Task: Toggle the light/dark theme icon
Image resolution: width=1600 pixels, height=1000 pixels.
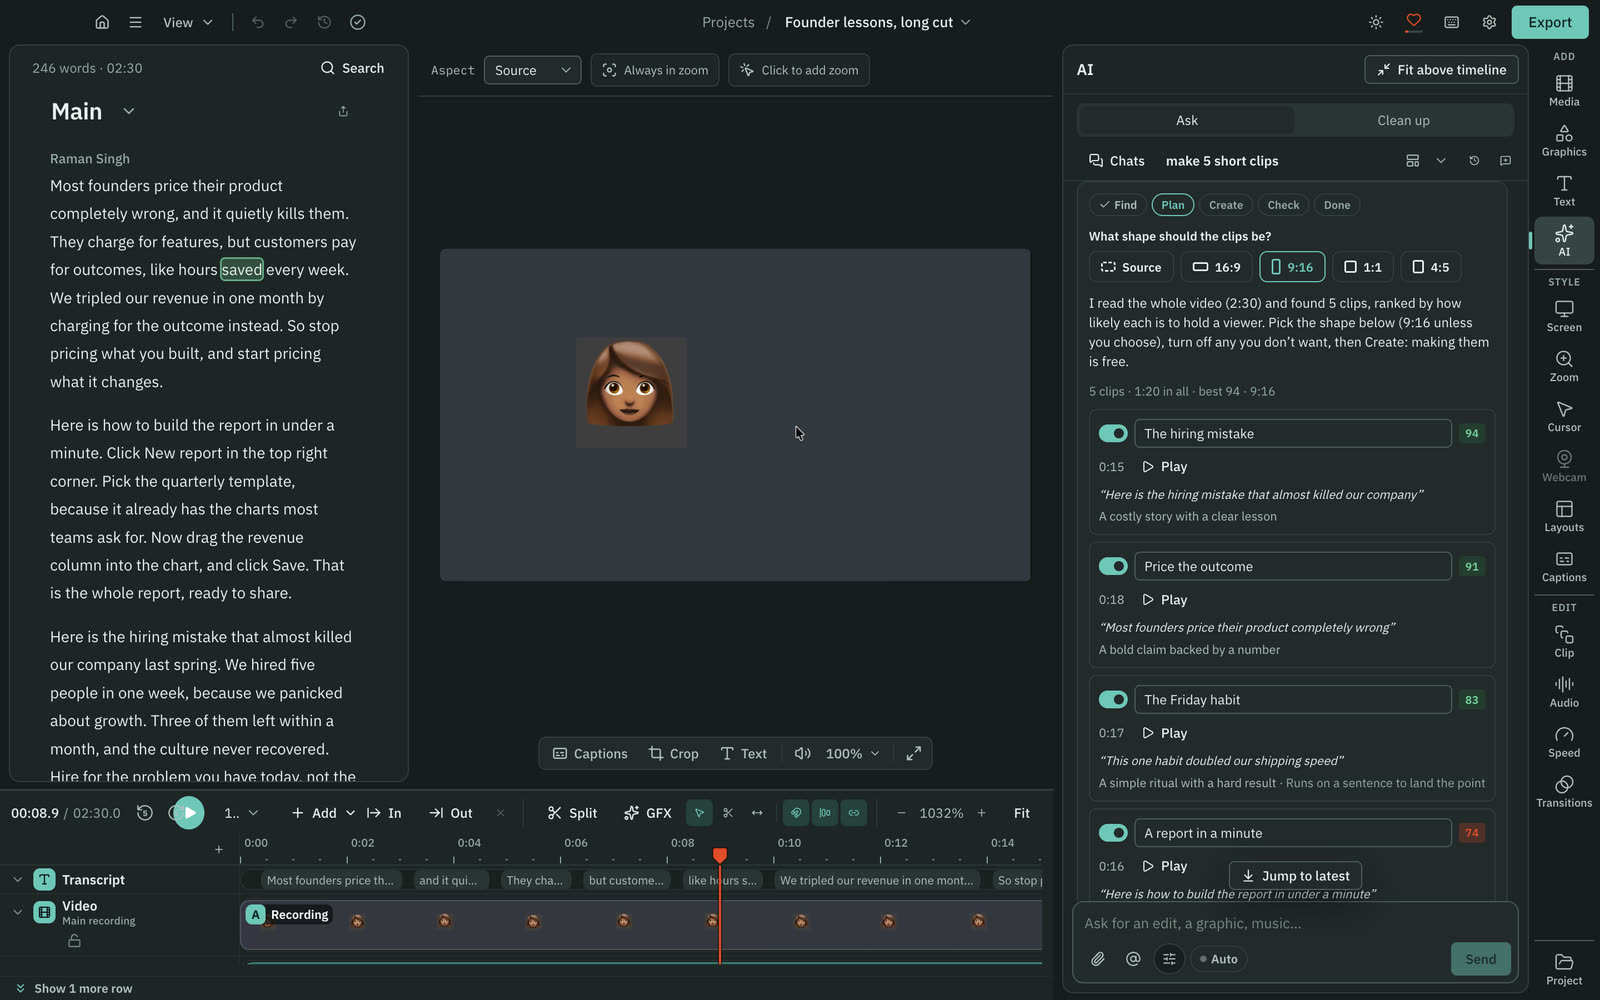Action: click(1376, 22)
